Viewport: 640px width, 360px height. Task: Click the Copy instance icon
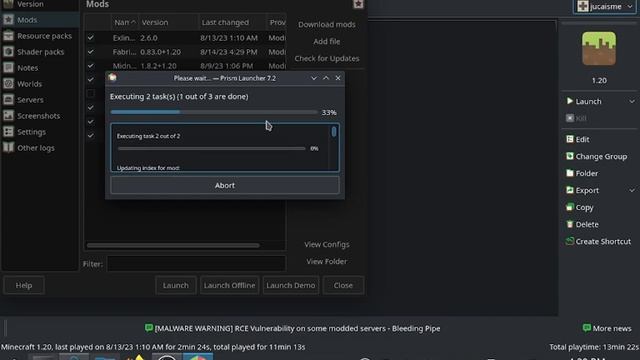[x=570, y=207]
